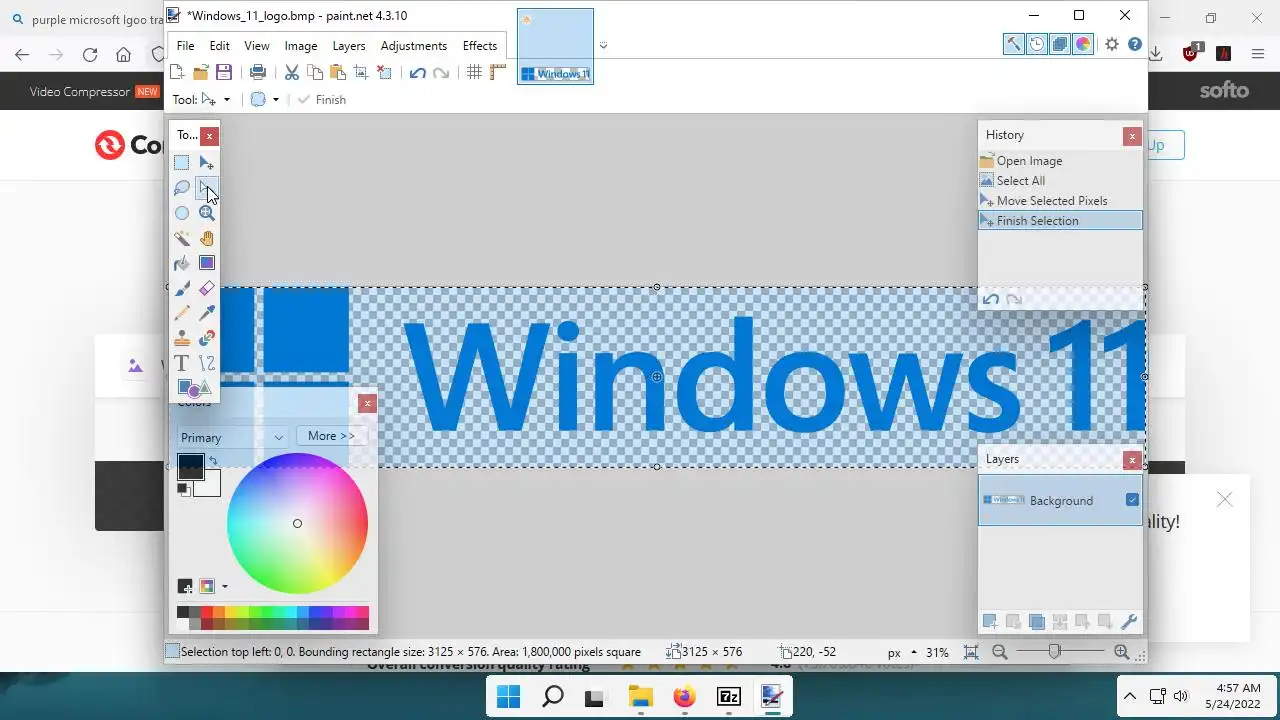The width and height of the screenshot is (1280, 720).
Task: Select the Lasso Select tool
Action: point(181,188)
